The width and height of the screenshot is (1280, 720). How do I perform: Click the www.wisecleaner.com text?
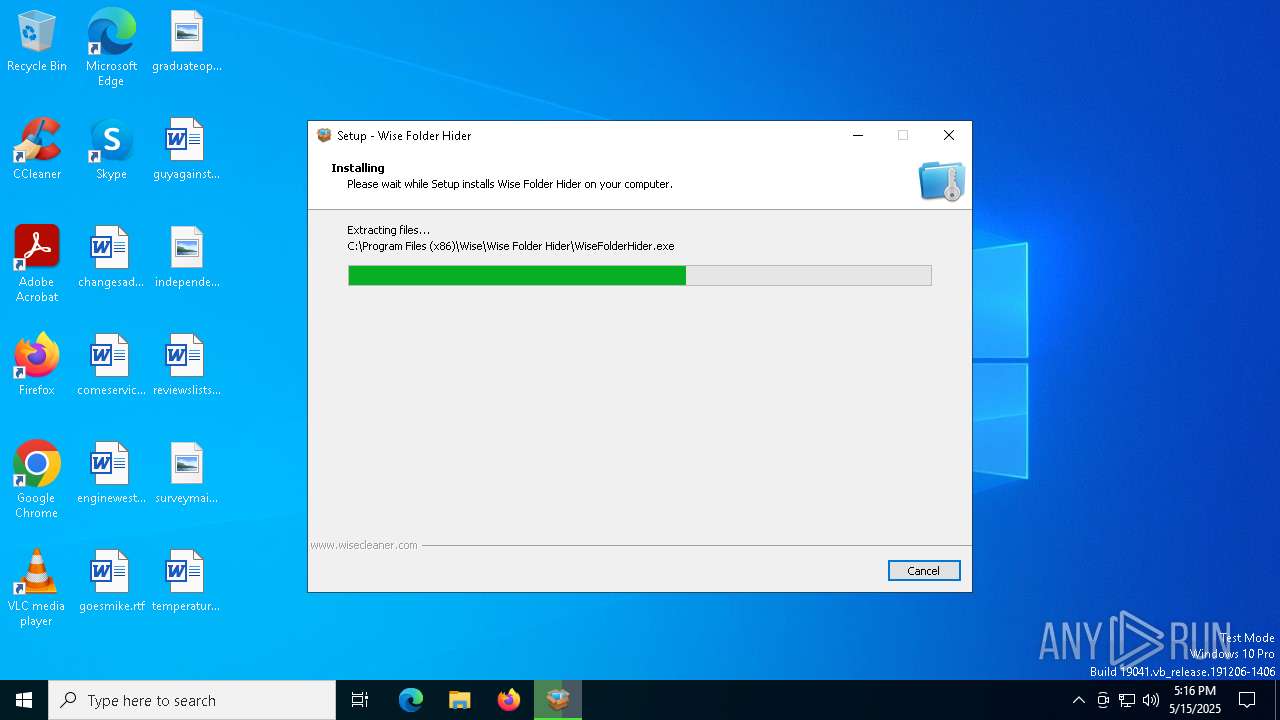coord(364,545)
